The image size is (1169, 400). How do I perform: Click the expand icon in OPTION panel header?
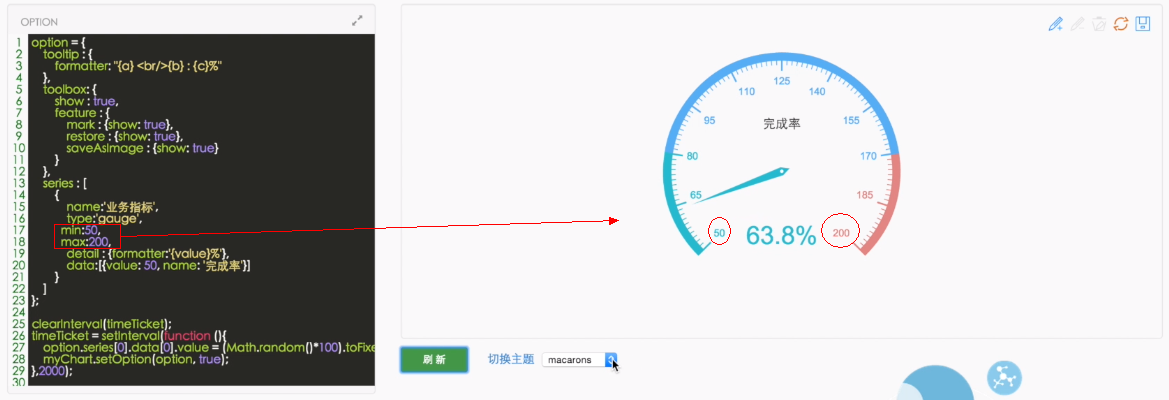pos(357,22)
